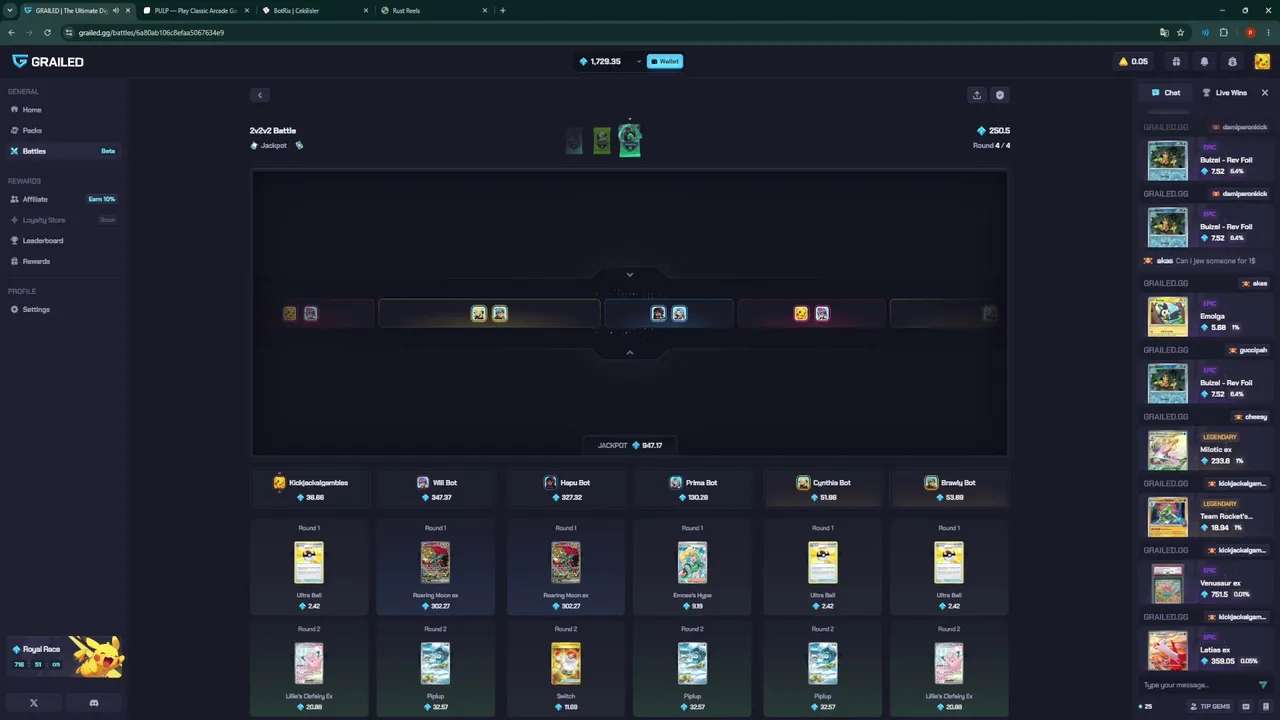Share the battle with the share icon
Viewport: 1280px width, 720px height.
[977, 95]
